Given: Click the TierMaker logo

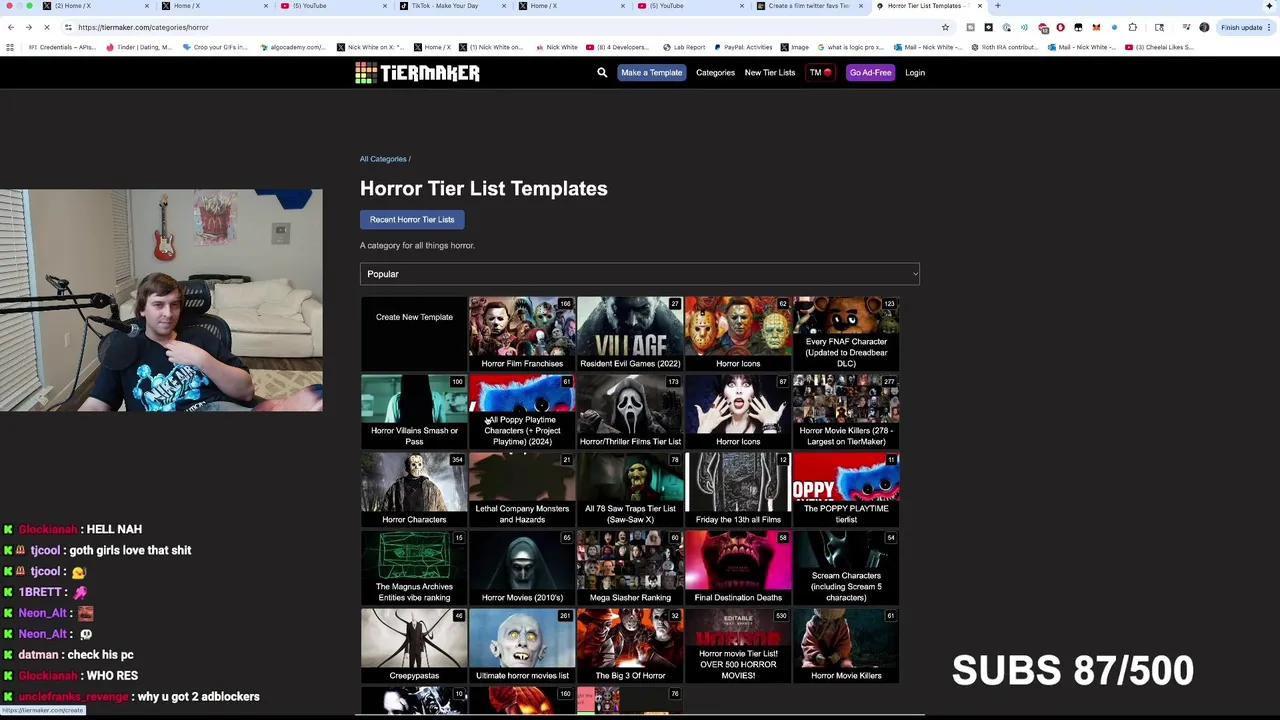Looking at the screenshot, I should pyautogui.click(x=417, y=72).
